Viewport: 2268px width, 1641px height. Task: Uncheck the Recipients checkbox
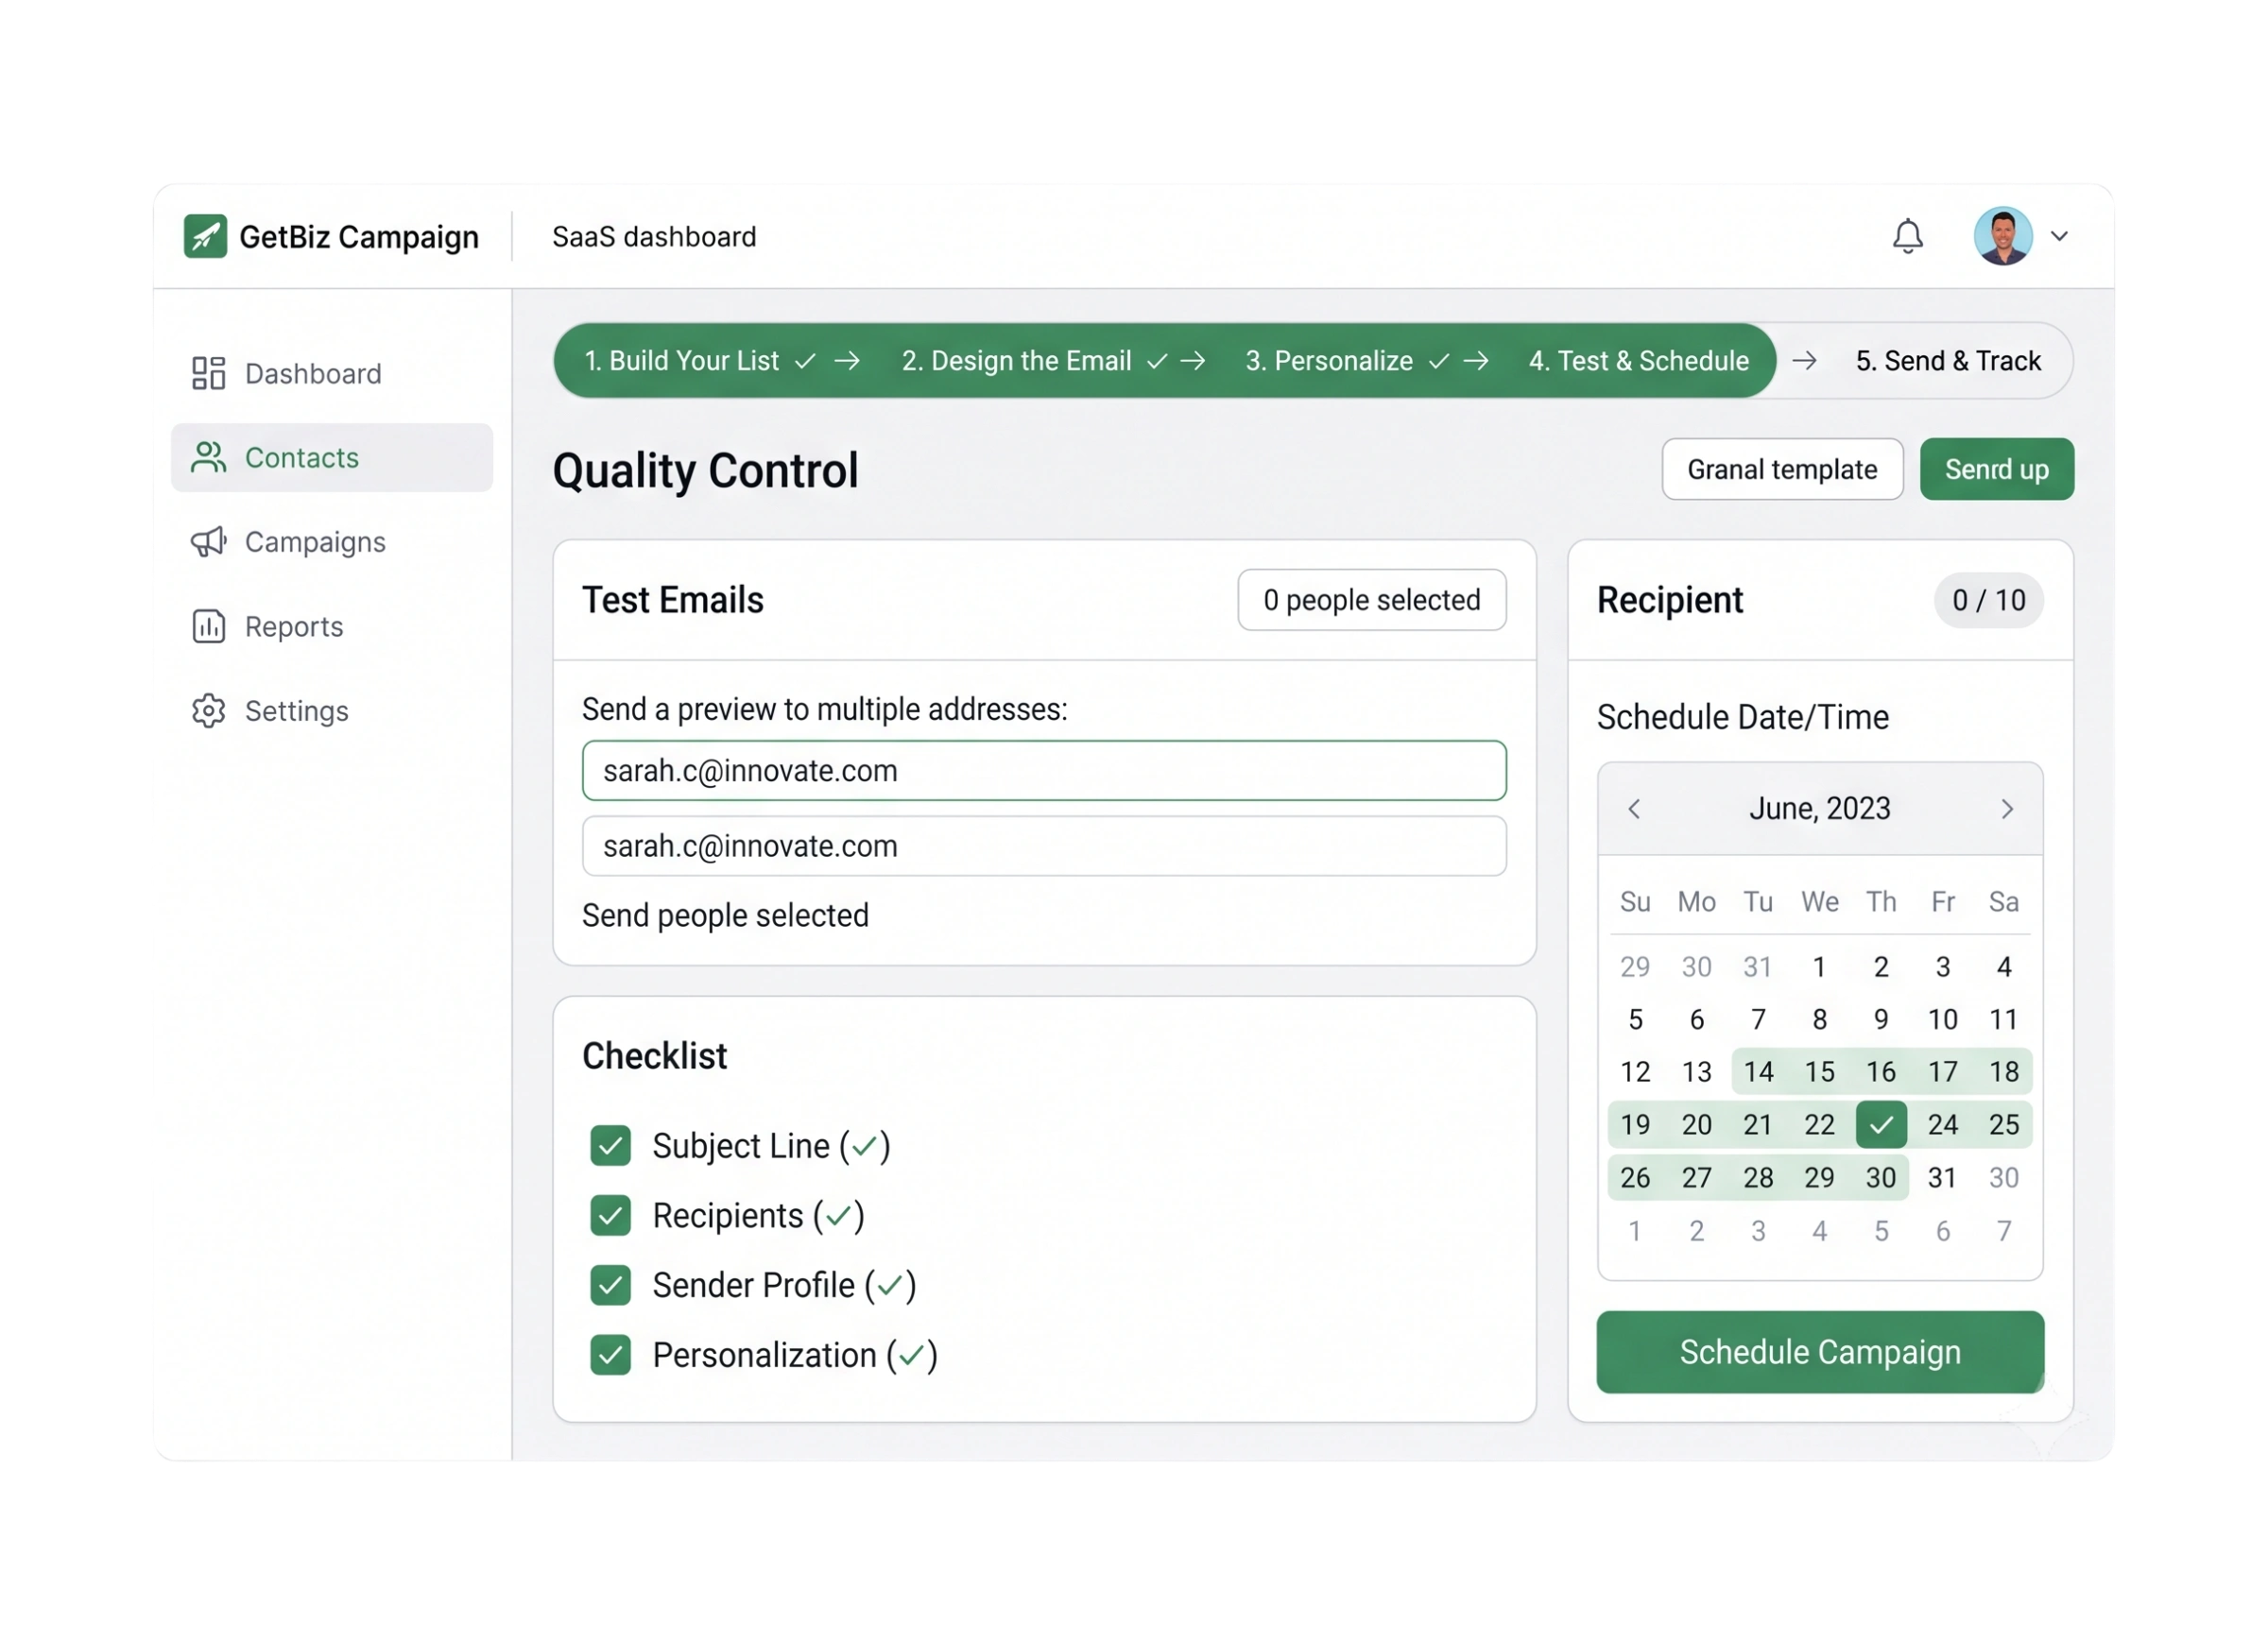point(610,1215)
